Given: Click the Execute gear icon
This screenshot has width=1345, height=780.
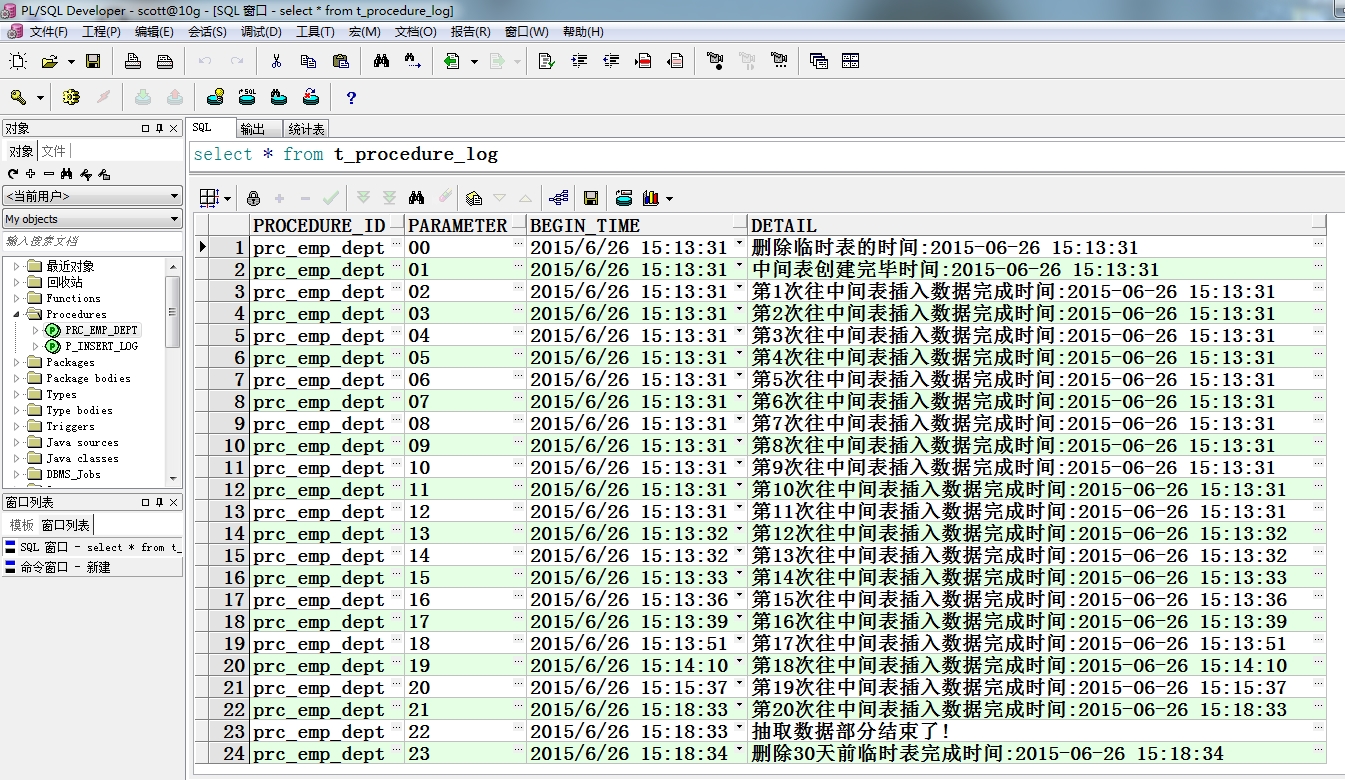Looking at the screenshot, I should (70, 98).
